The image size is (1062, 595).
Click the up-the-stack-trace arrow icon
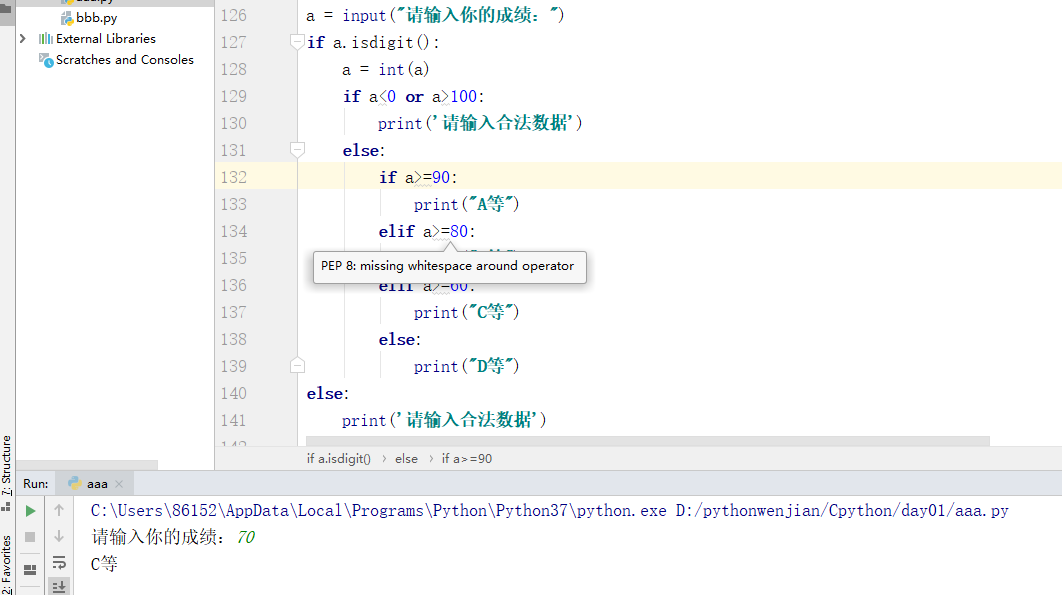pyautogui.click(x=59, y=510)
